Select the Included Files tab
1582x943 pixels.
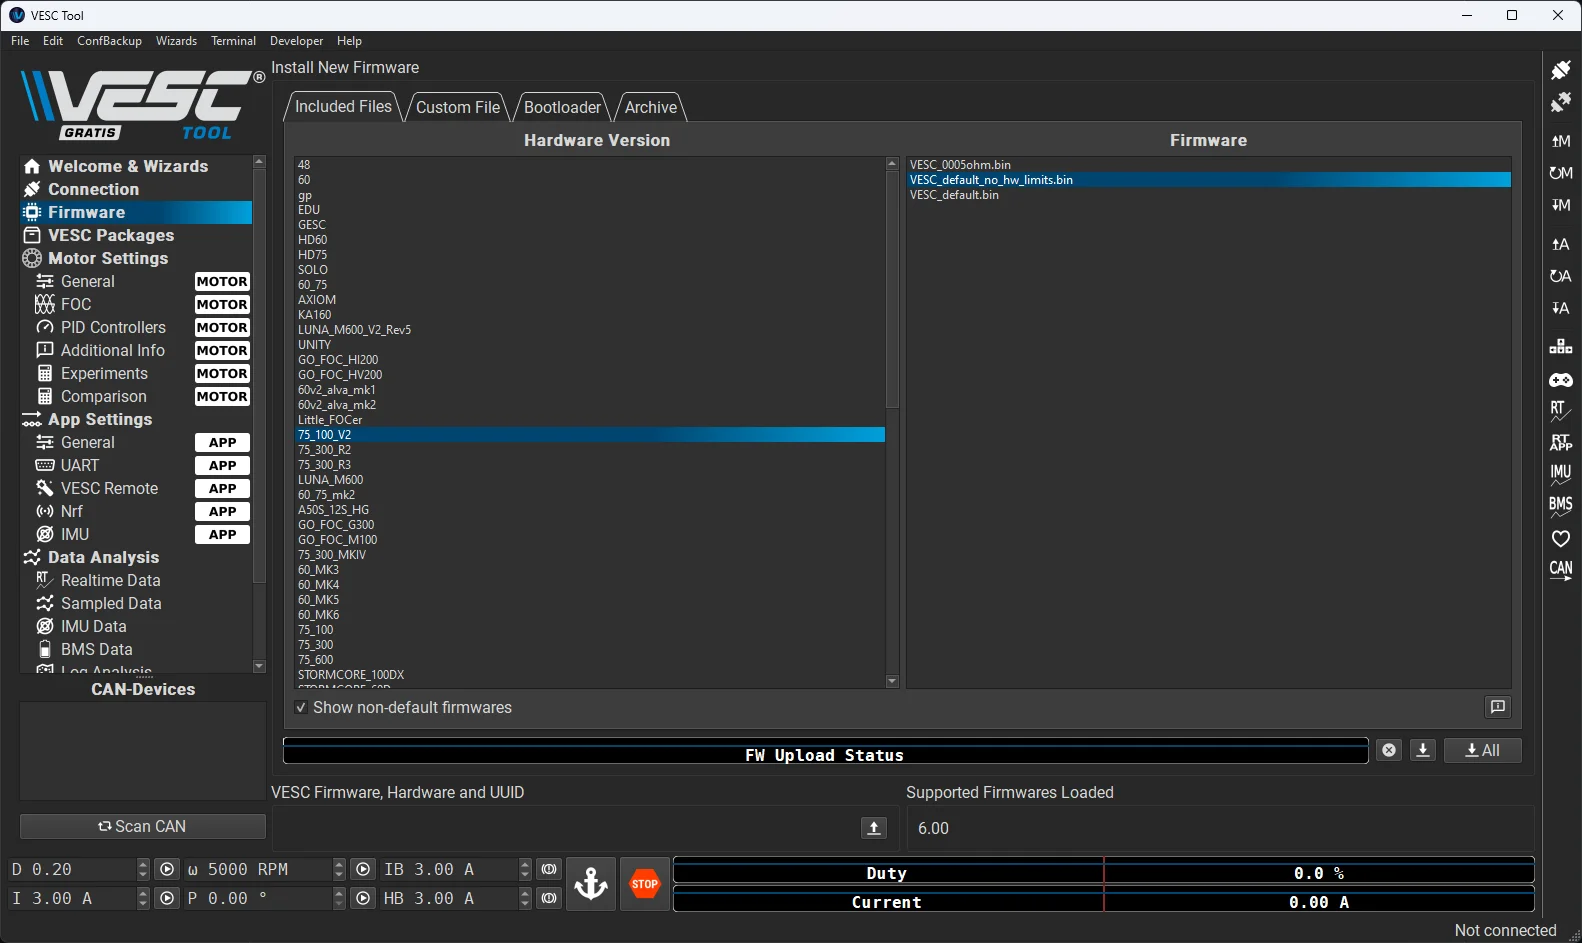click(x=343, y=106)
